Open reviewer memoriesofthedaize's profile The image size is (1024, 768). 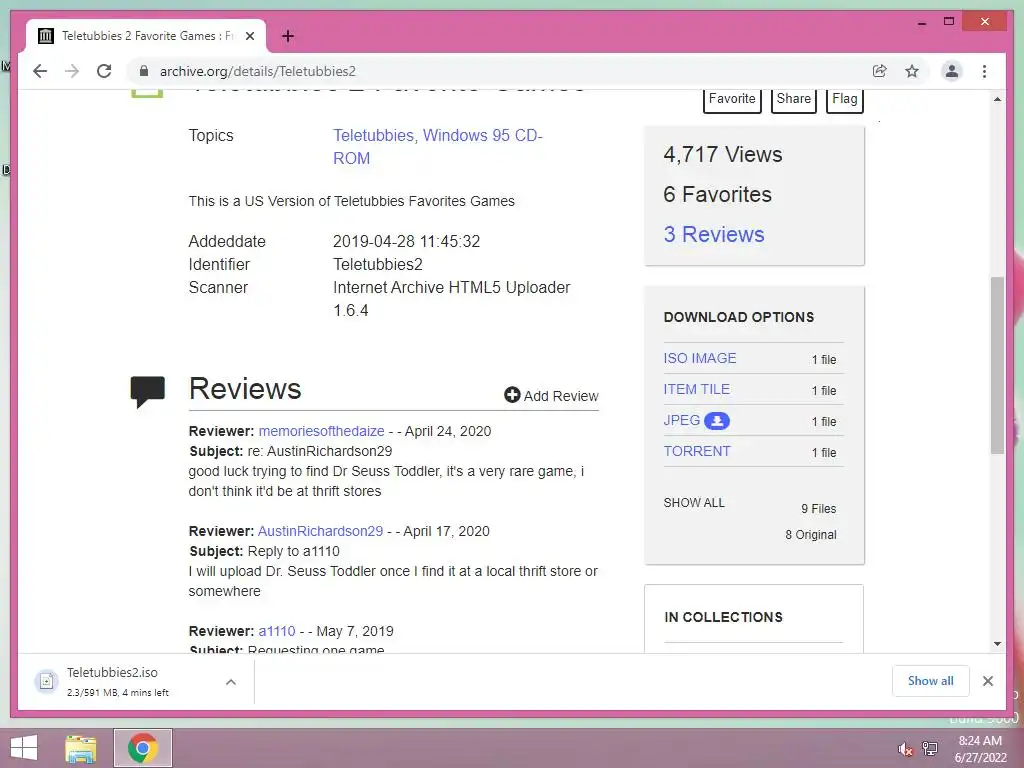coord(321,431)
